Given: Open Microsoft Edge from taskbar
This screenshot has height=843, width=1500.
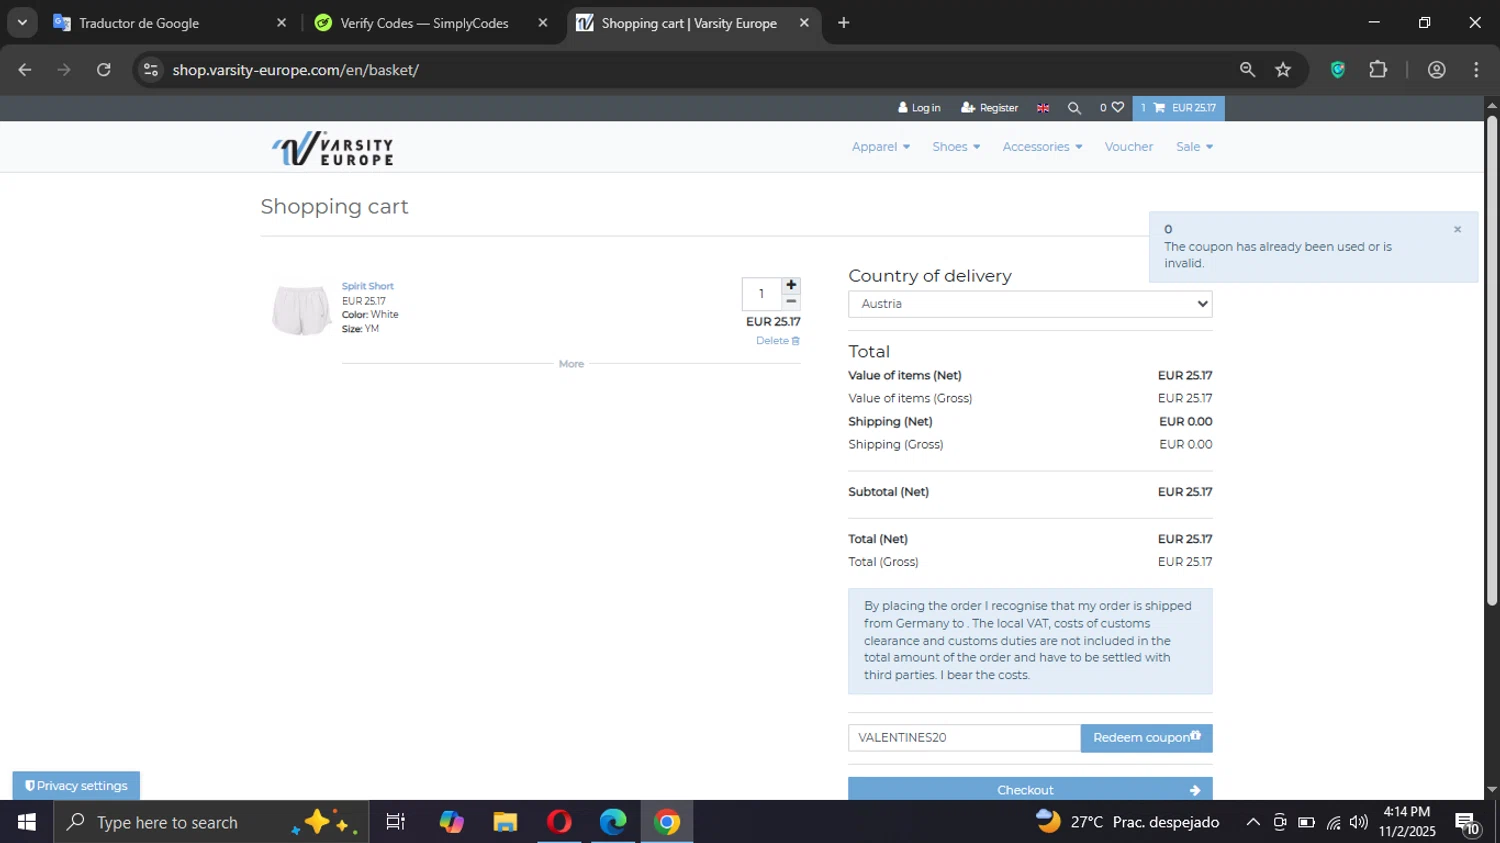Looking at the screenshot, I should [x=613, y=822].
